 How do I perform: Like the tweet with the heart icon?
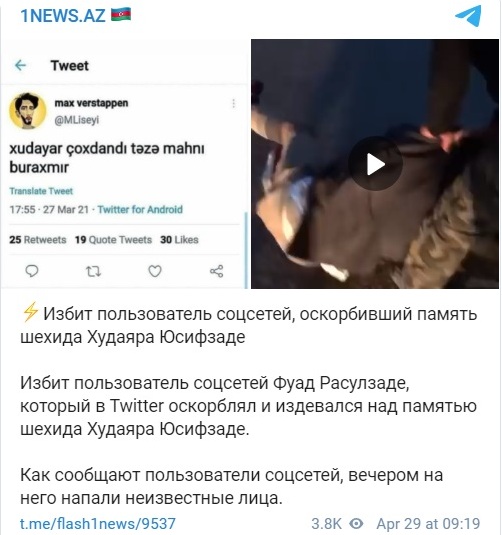(x=155, y=271)
